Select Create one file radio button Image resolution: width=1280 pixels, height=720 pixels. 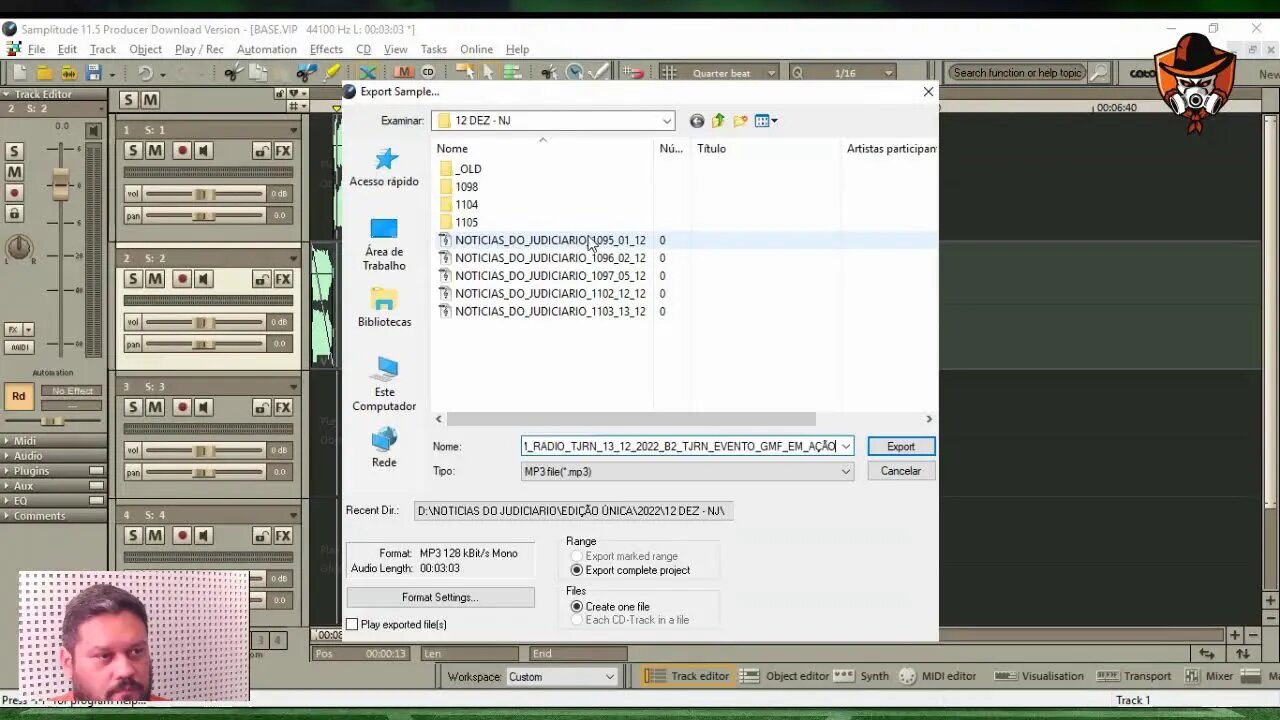click(x=577, y=607)
